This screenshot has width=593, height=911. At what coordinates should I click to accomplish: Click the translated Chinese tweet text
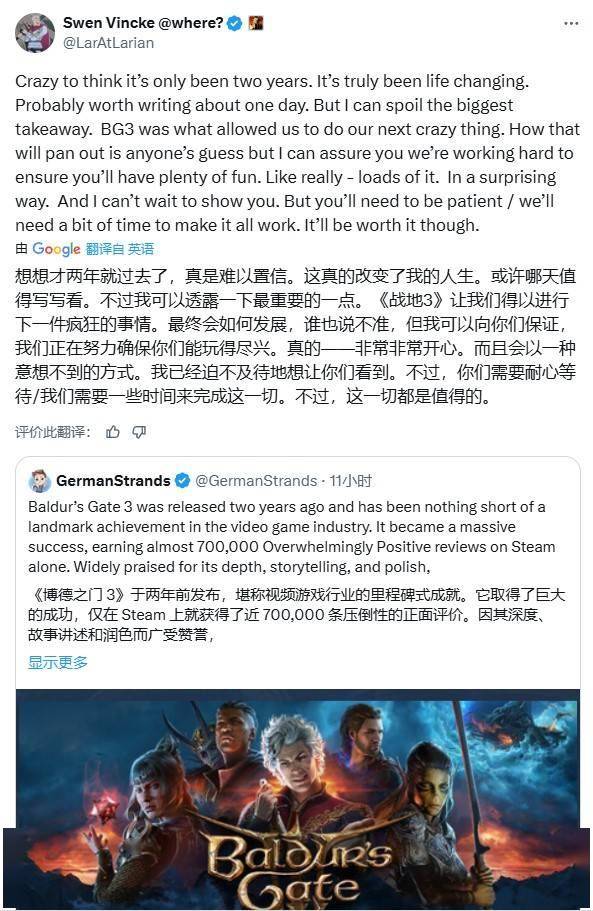[x=296, y=336]
